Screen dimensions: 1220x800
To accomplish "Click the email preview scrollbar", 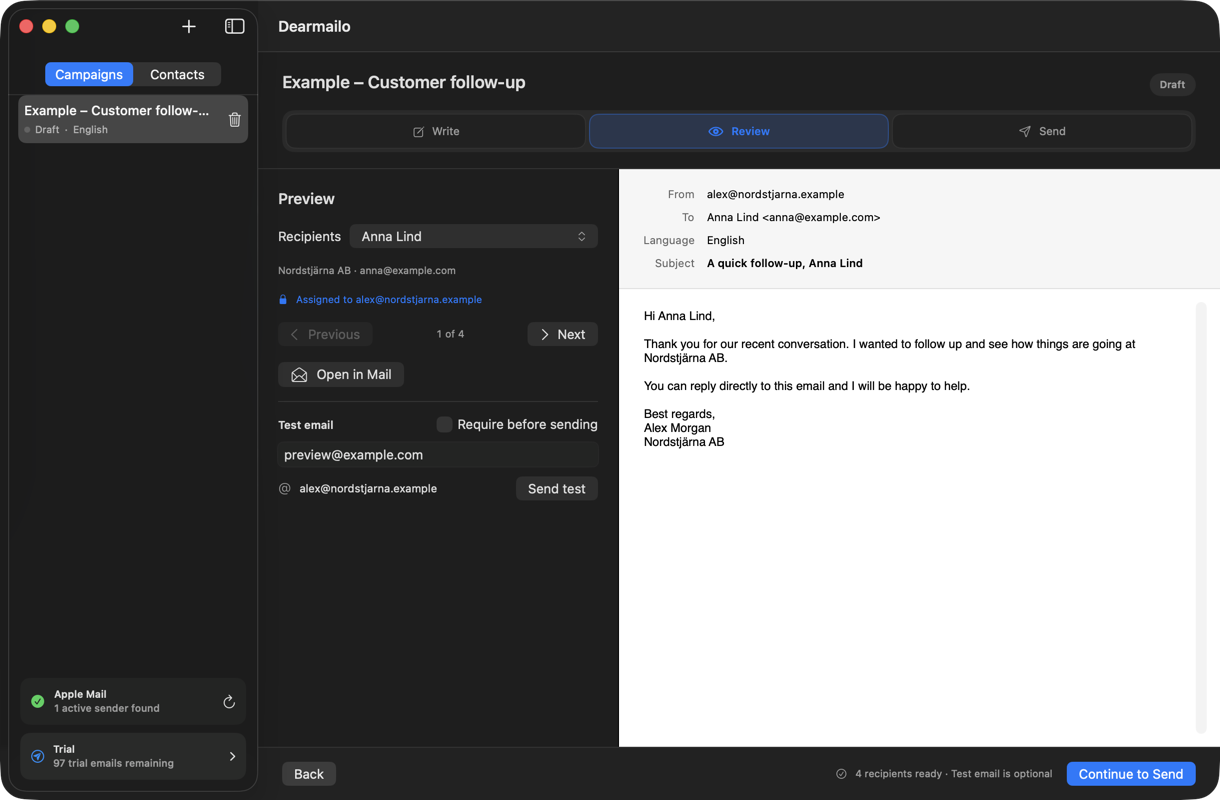I will 1201,518.
